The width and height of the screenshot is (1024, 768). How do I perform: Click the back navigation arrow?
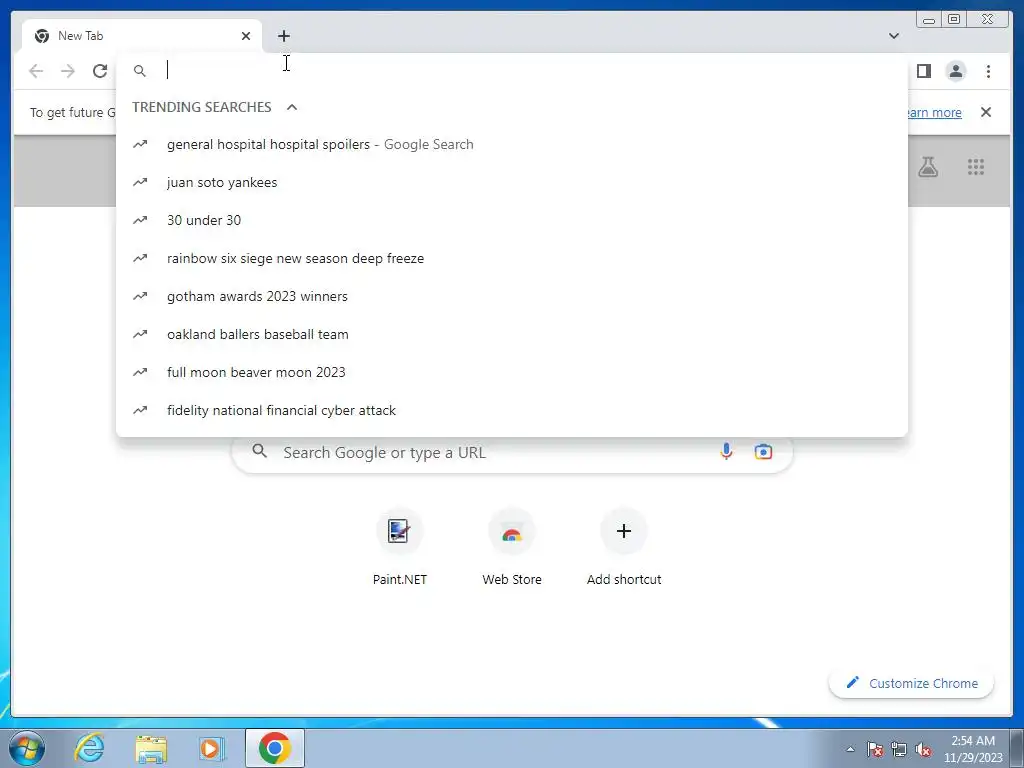pyautogui.click(x=36, y=71)
